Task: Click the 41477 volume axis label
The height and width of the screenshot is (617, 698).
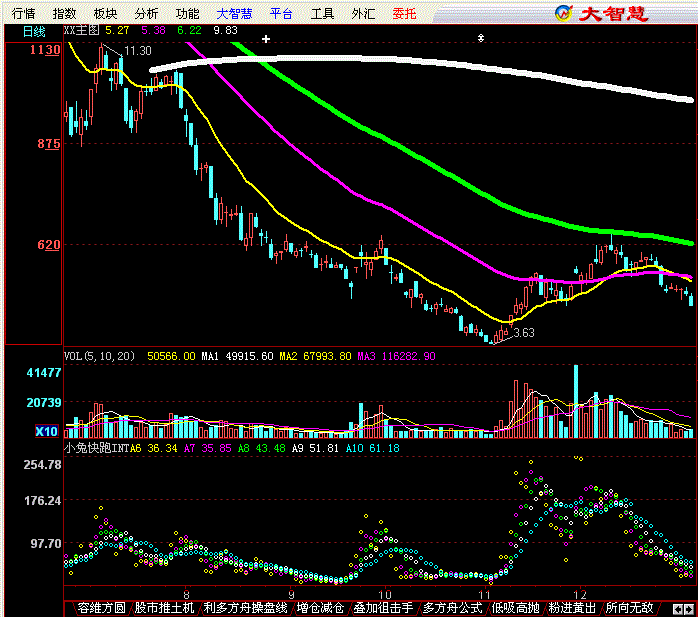Action: [44, 373]
